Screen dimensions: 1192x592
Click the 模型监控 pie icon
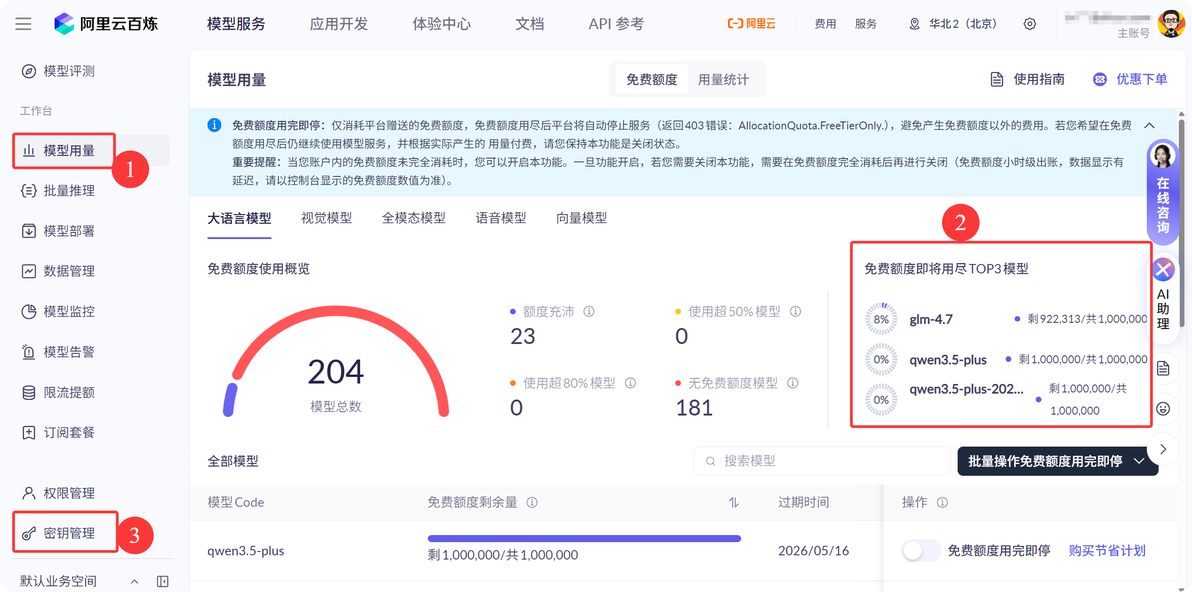[29, 312]
